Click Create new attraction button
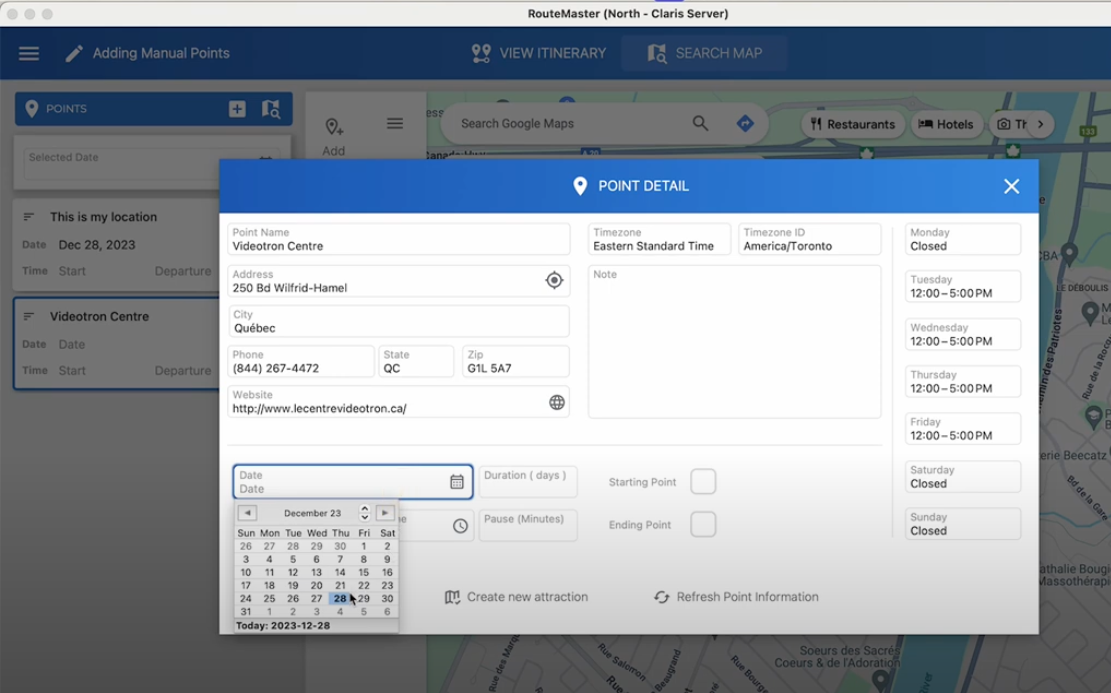 517,597
